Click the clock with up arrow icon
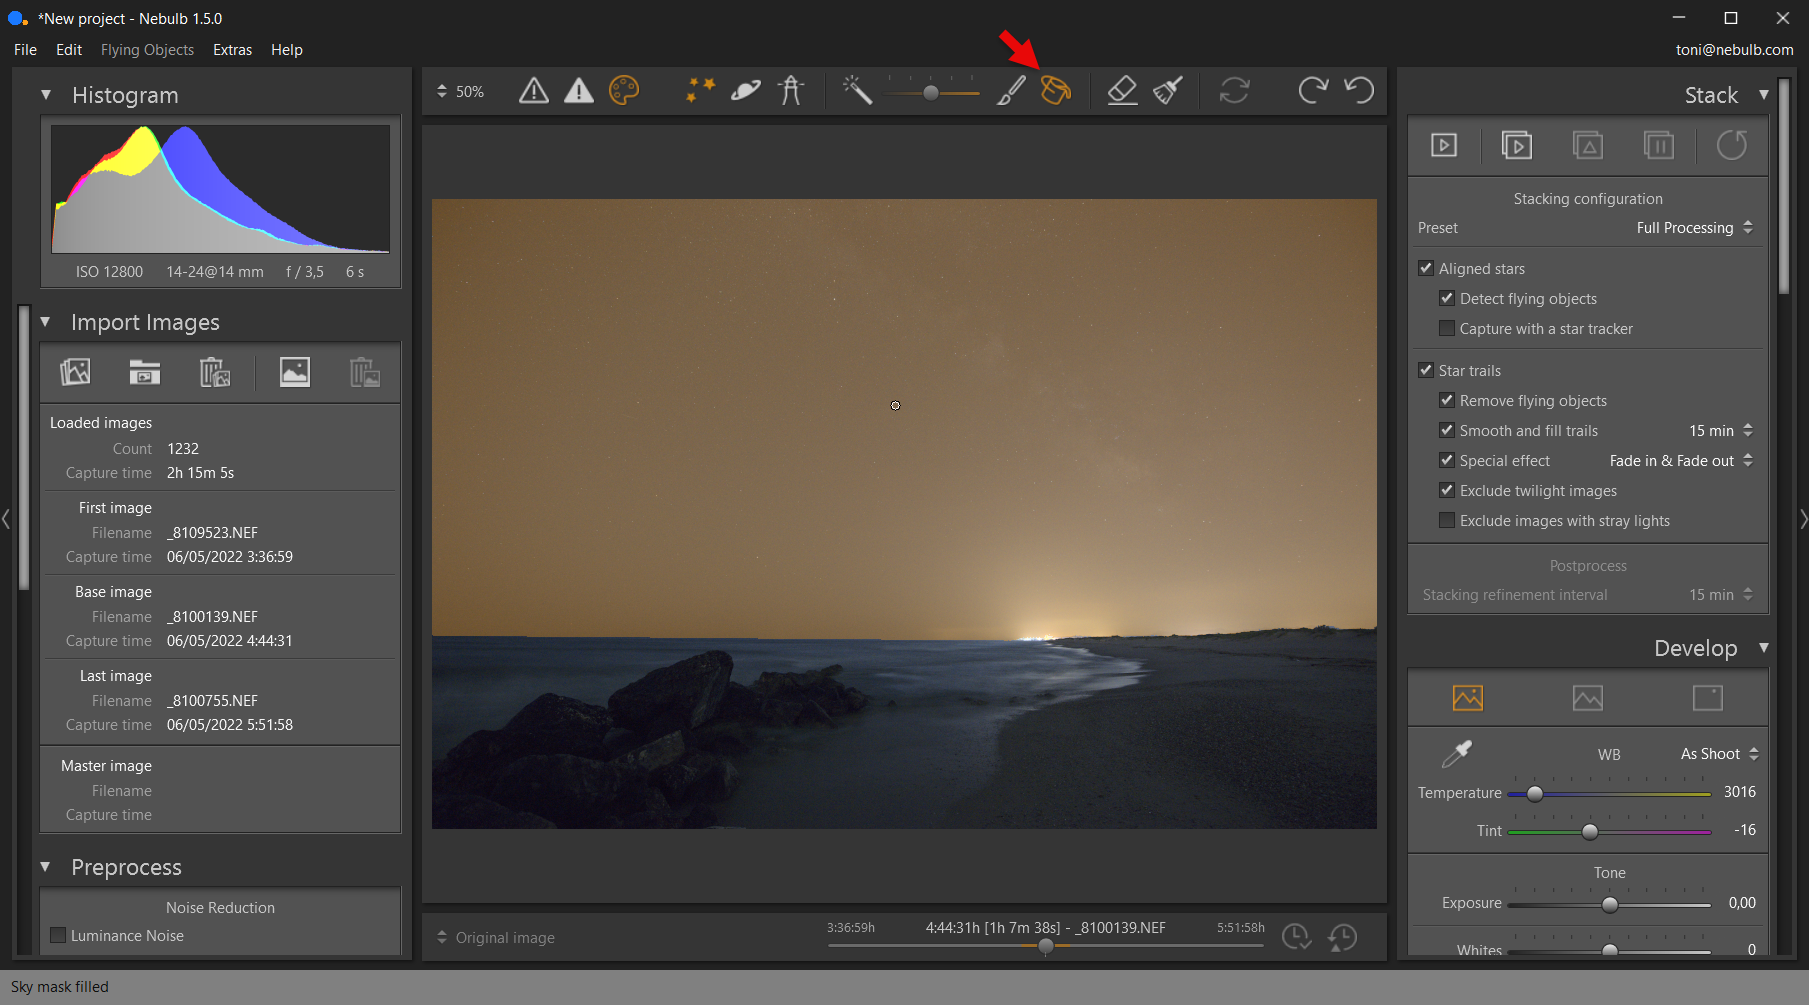Screen dimensions: 1809x1005 pyautogui.click(x=1342, y=938)
